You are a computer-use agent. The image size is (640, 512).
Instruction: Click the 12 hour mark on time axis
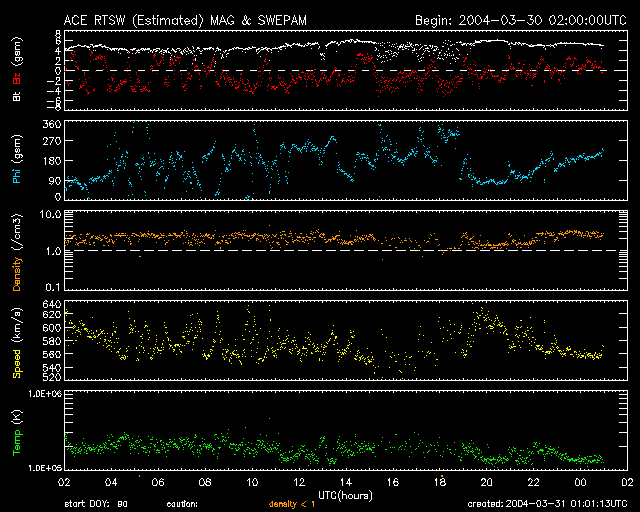coord(299,482)
